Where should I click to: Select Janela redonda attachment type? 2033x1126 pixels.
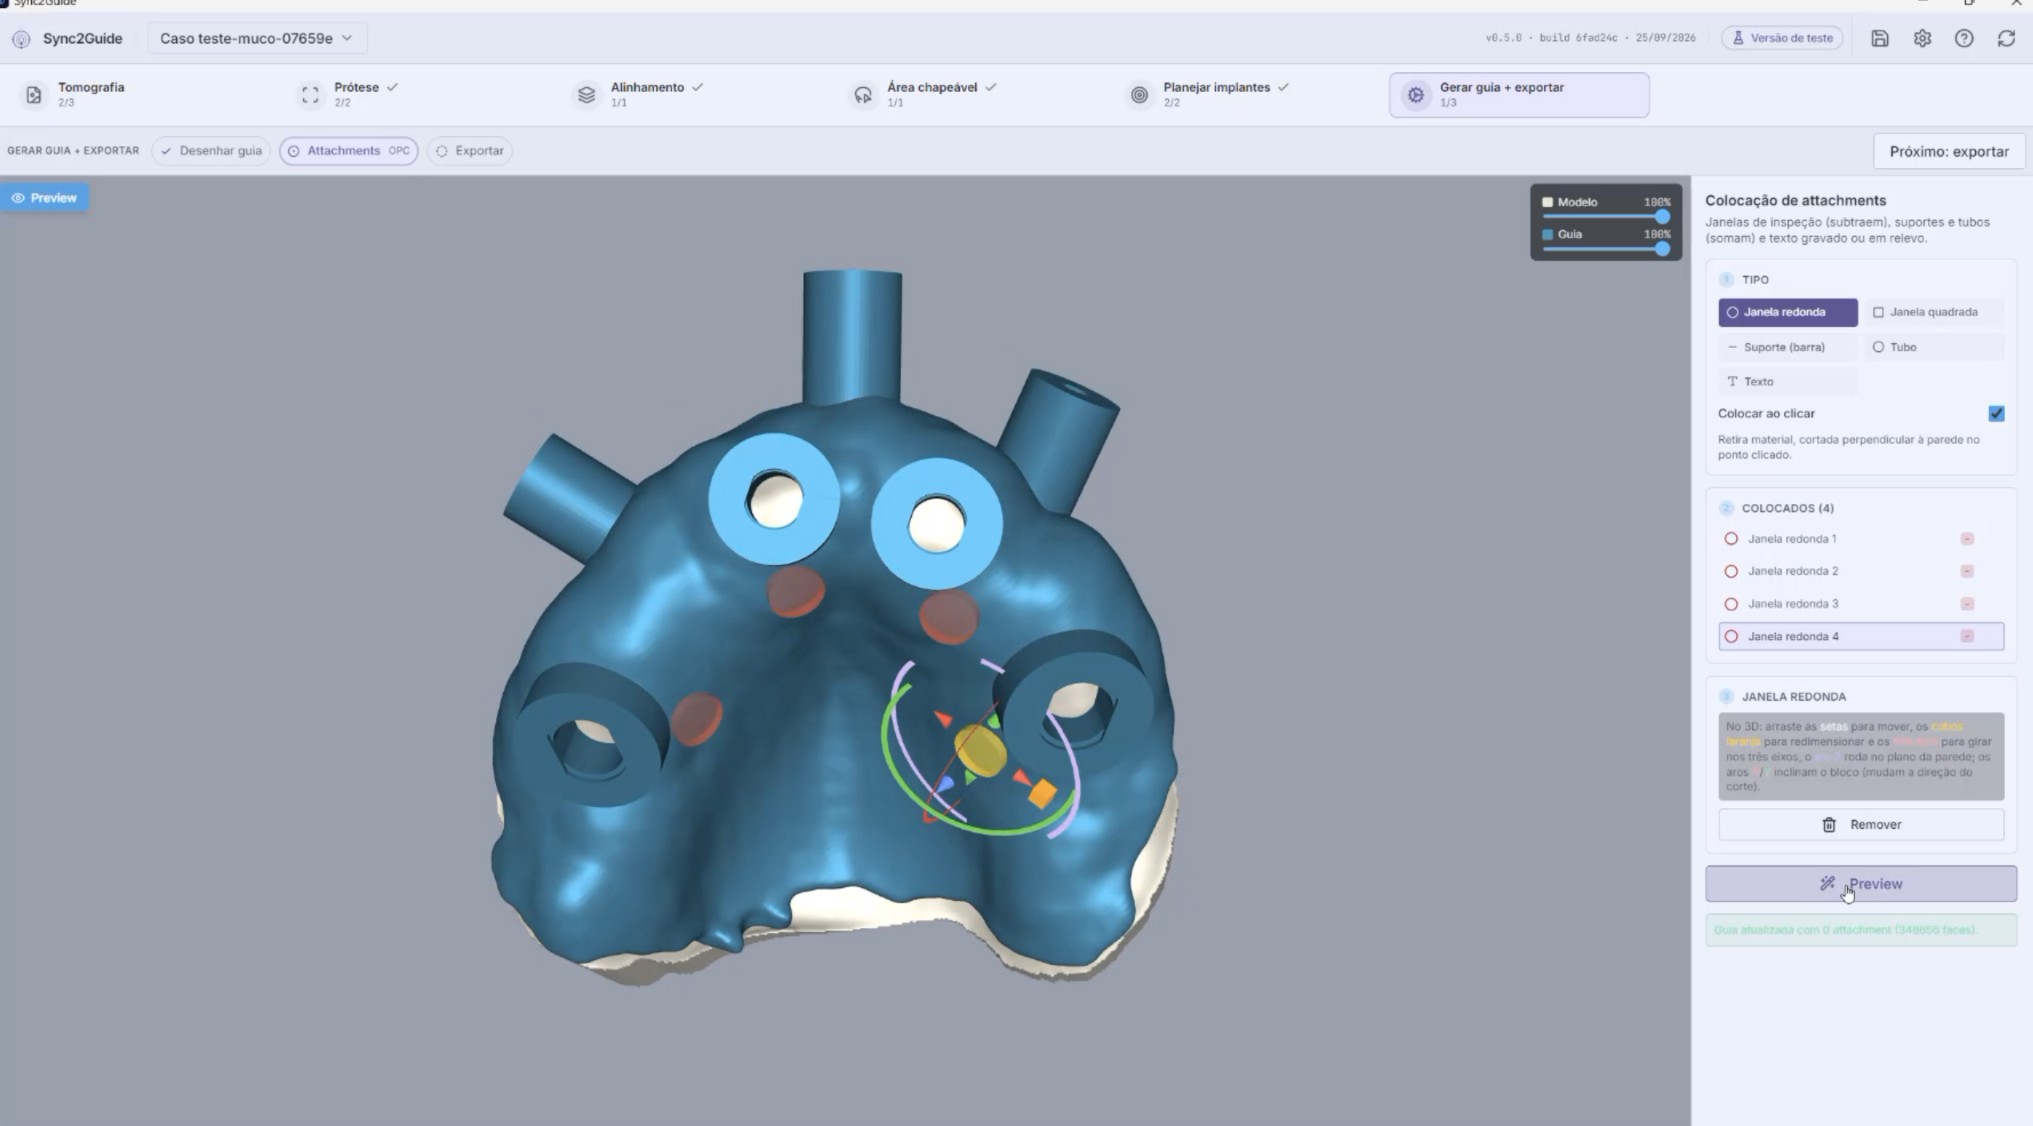pos(1788,312)
